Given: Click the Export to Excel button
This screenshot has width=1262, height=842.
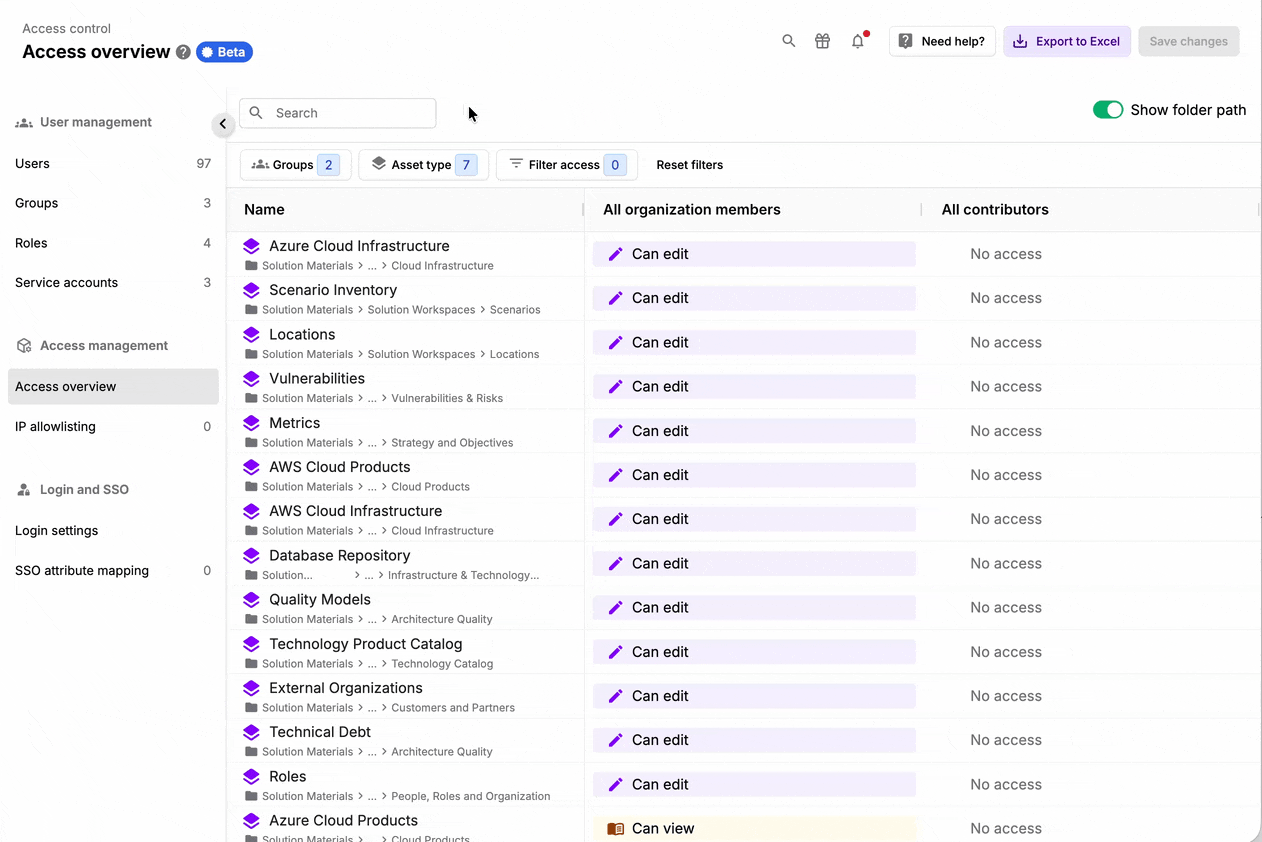Looking at the screenshot, I should point(1067,41).
